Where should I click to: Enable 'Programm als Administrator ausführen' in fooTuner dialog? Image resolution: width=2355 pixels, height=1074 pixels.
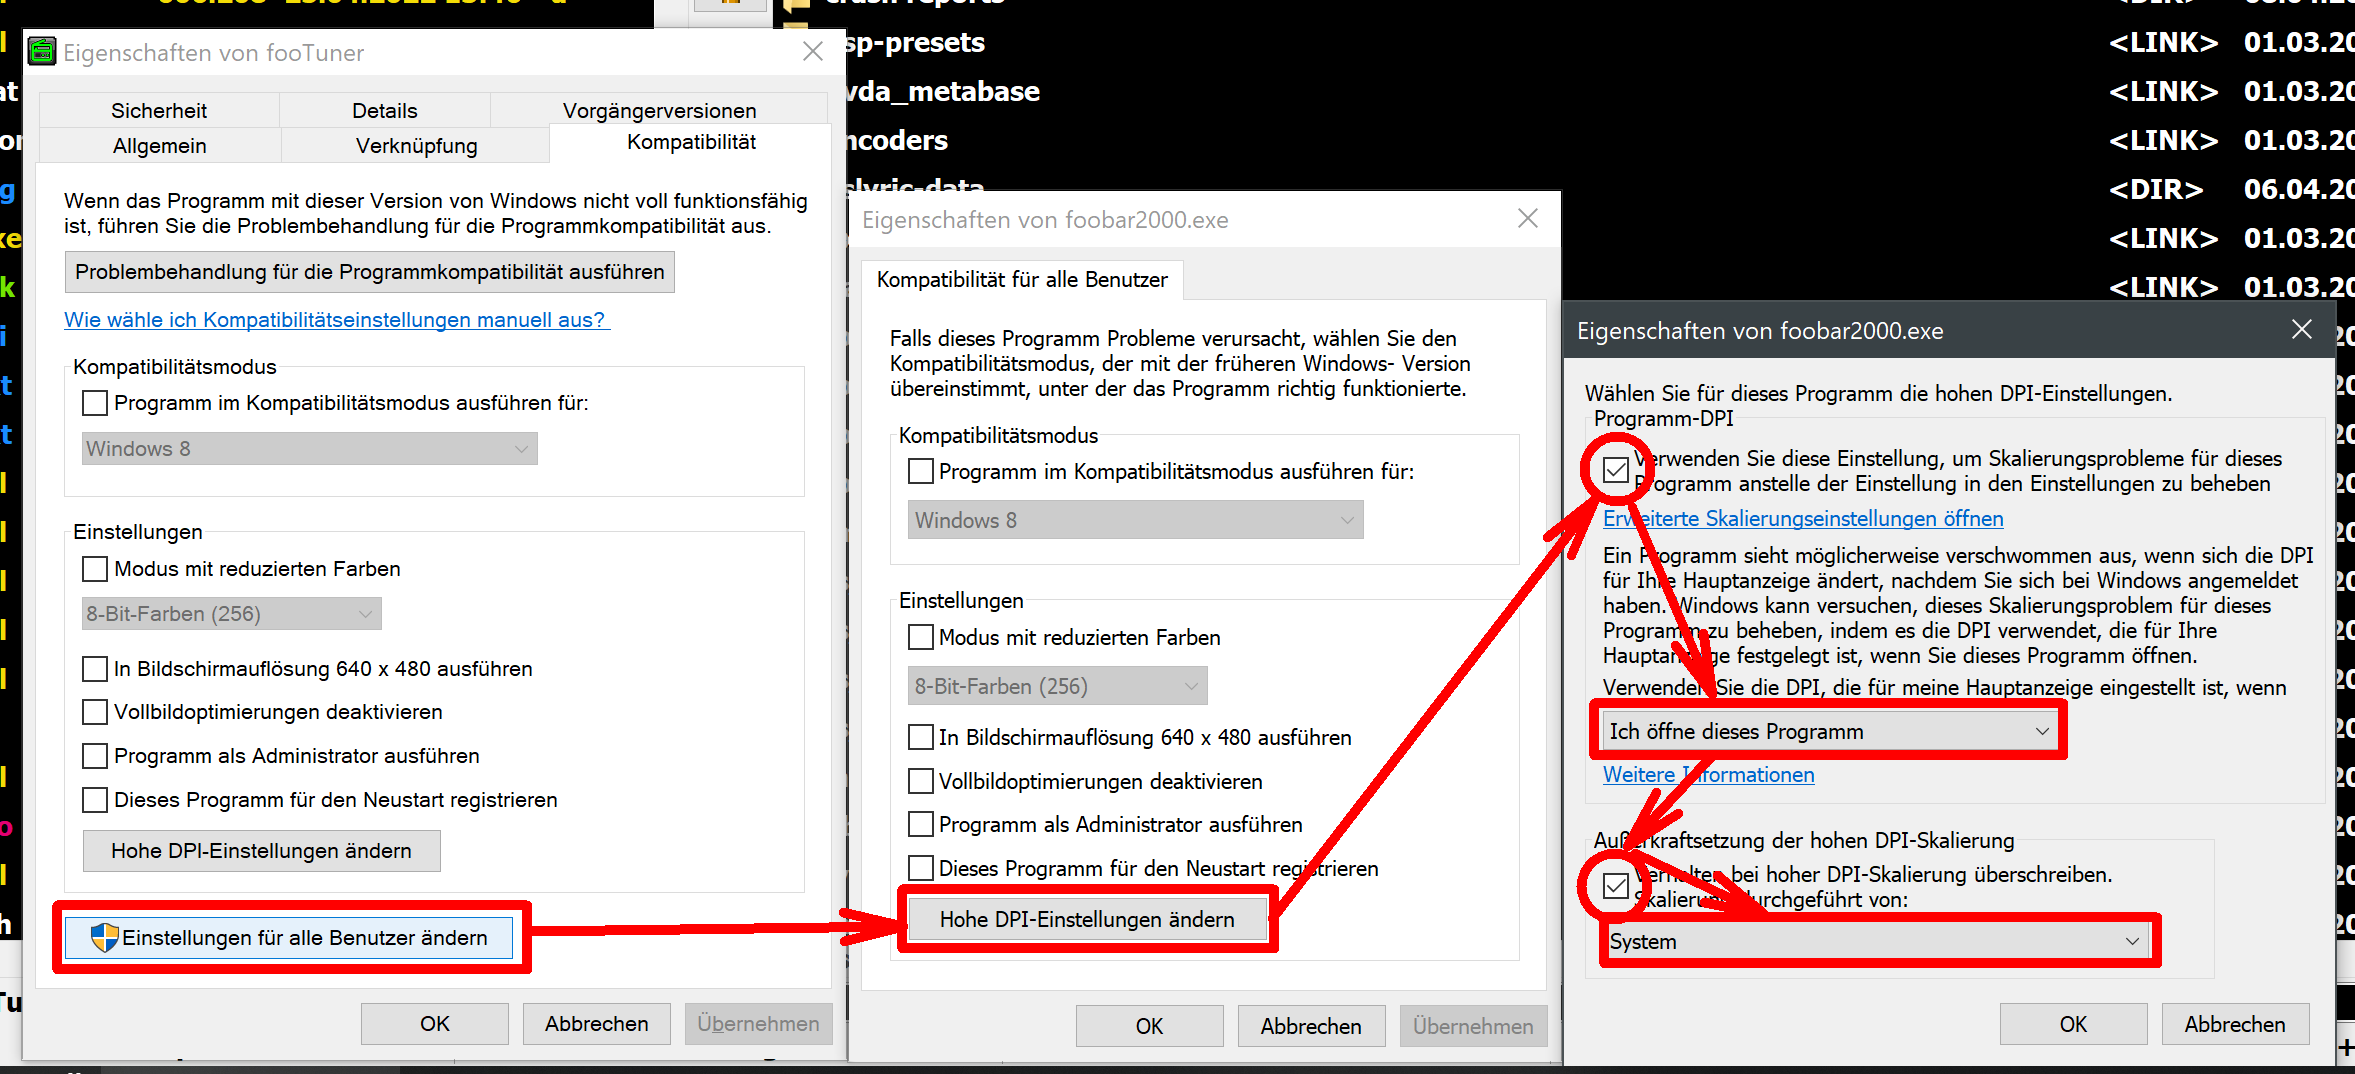[x=95, y=756]
